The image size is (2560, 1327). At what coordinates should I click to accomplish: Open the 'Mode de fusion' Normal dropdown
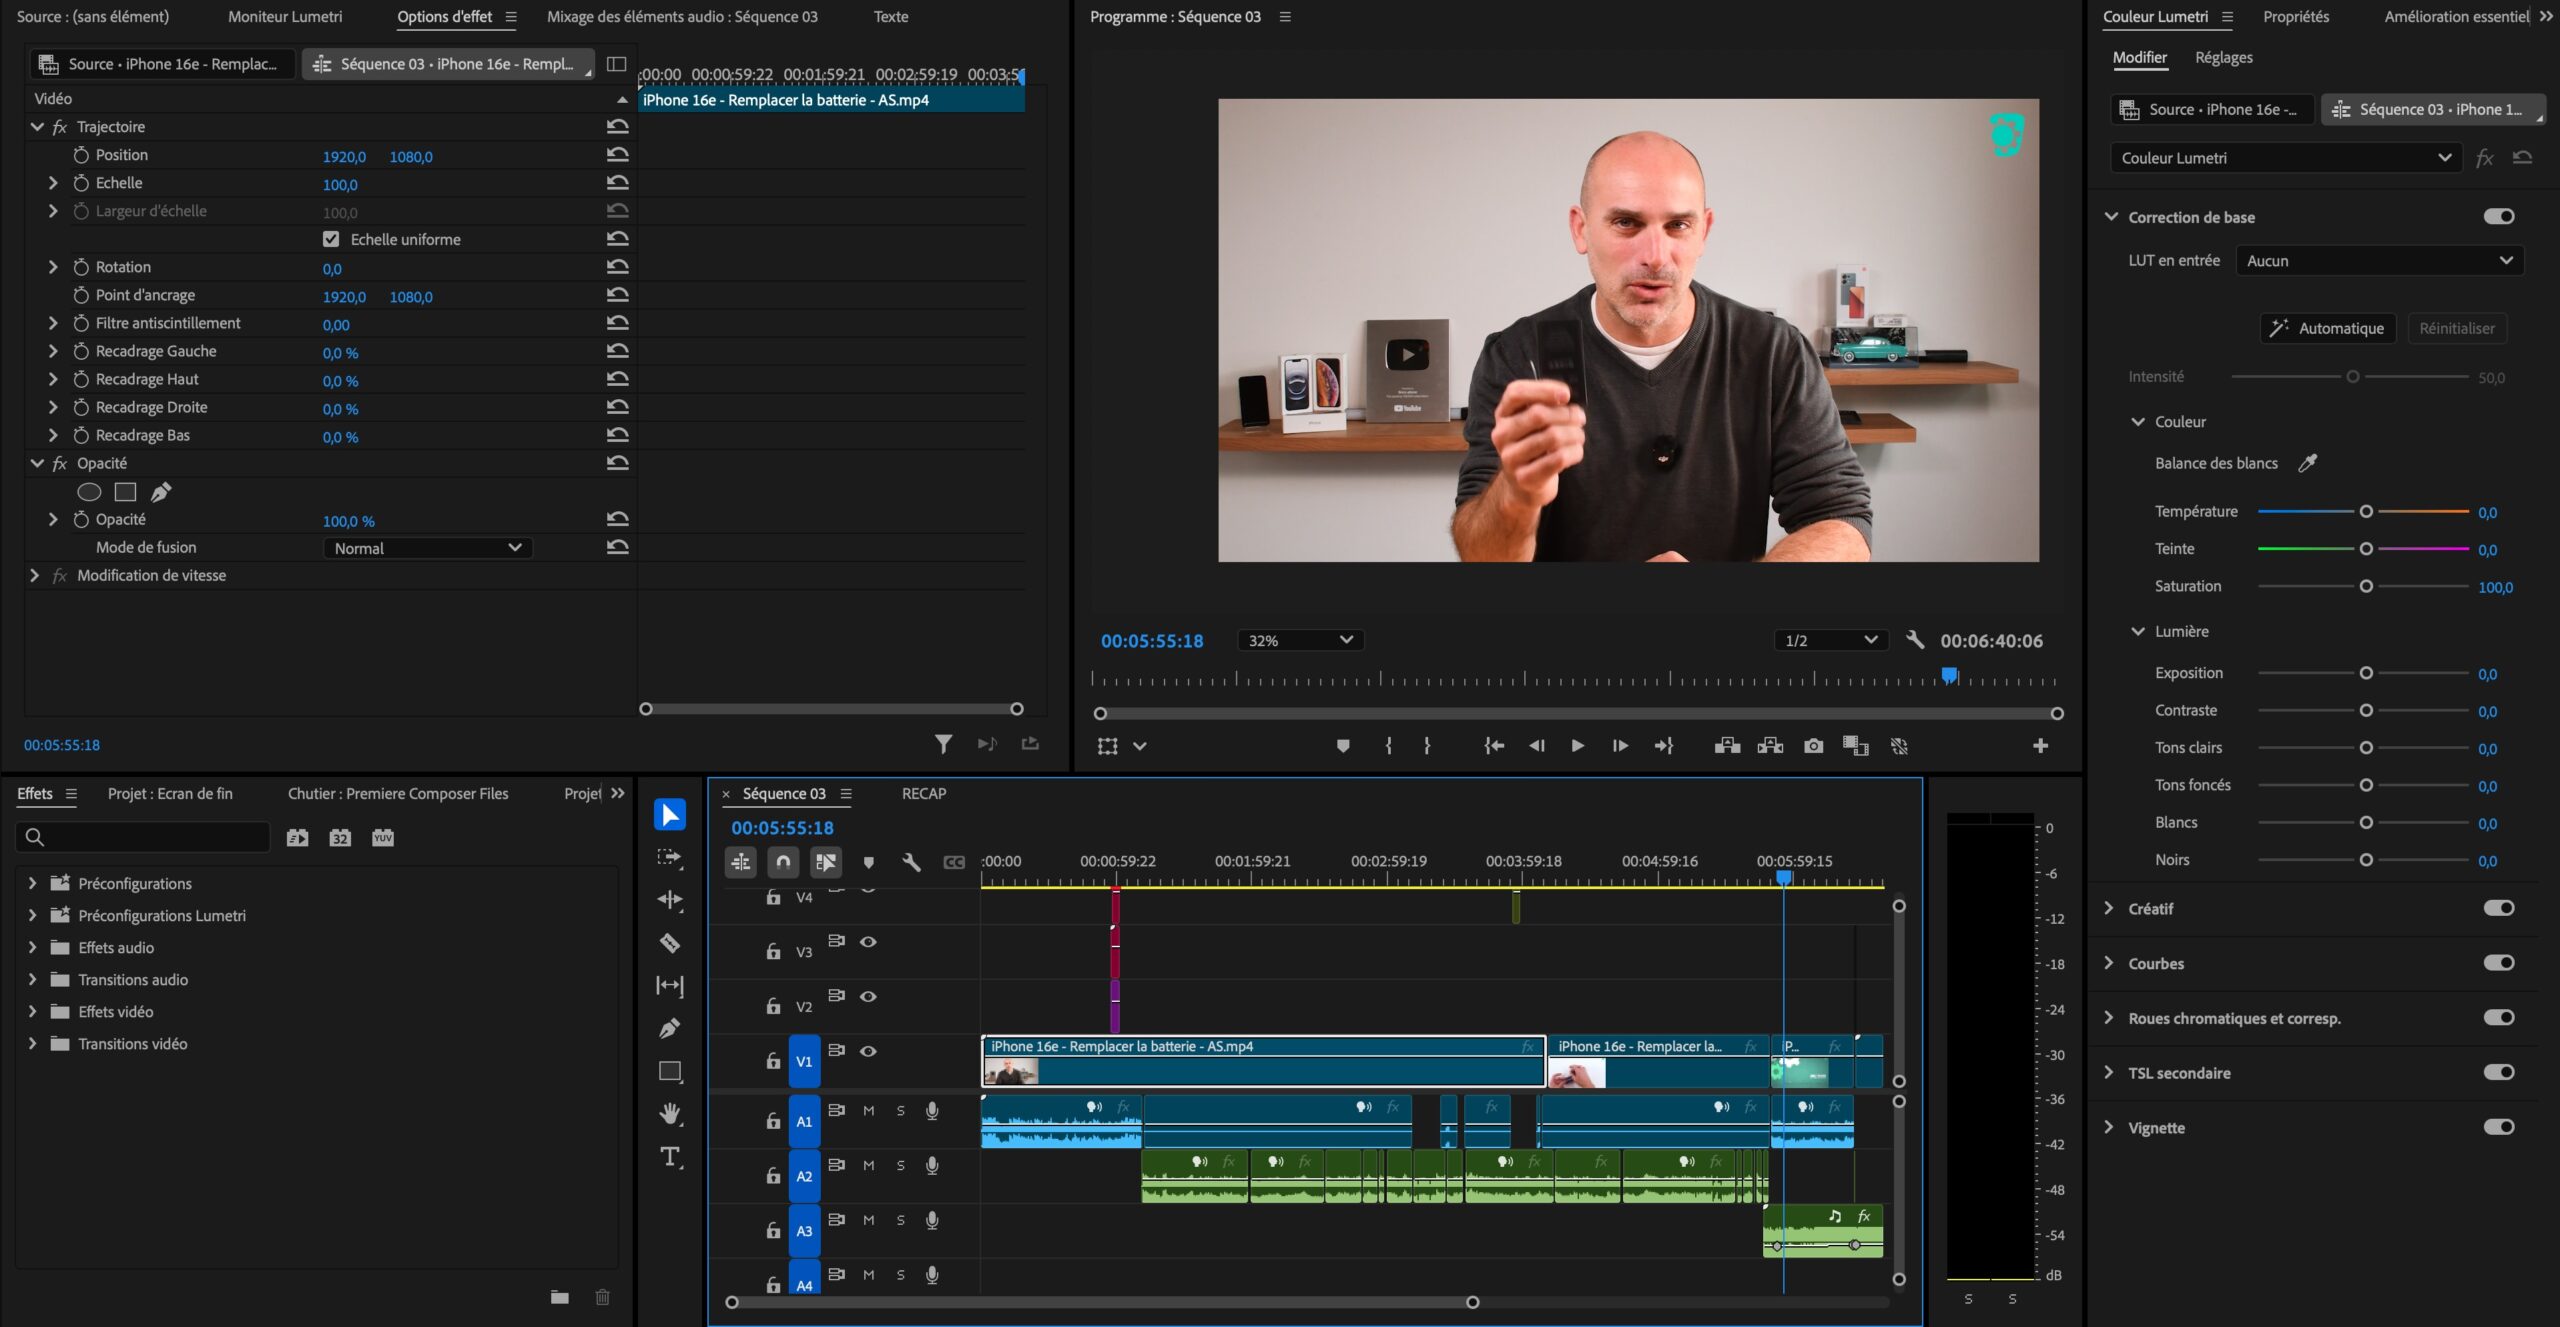click(x=427, y=548)
